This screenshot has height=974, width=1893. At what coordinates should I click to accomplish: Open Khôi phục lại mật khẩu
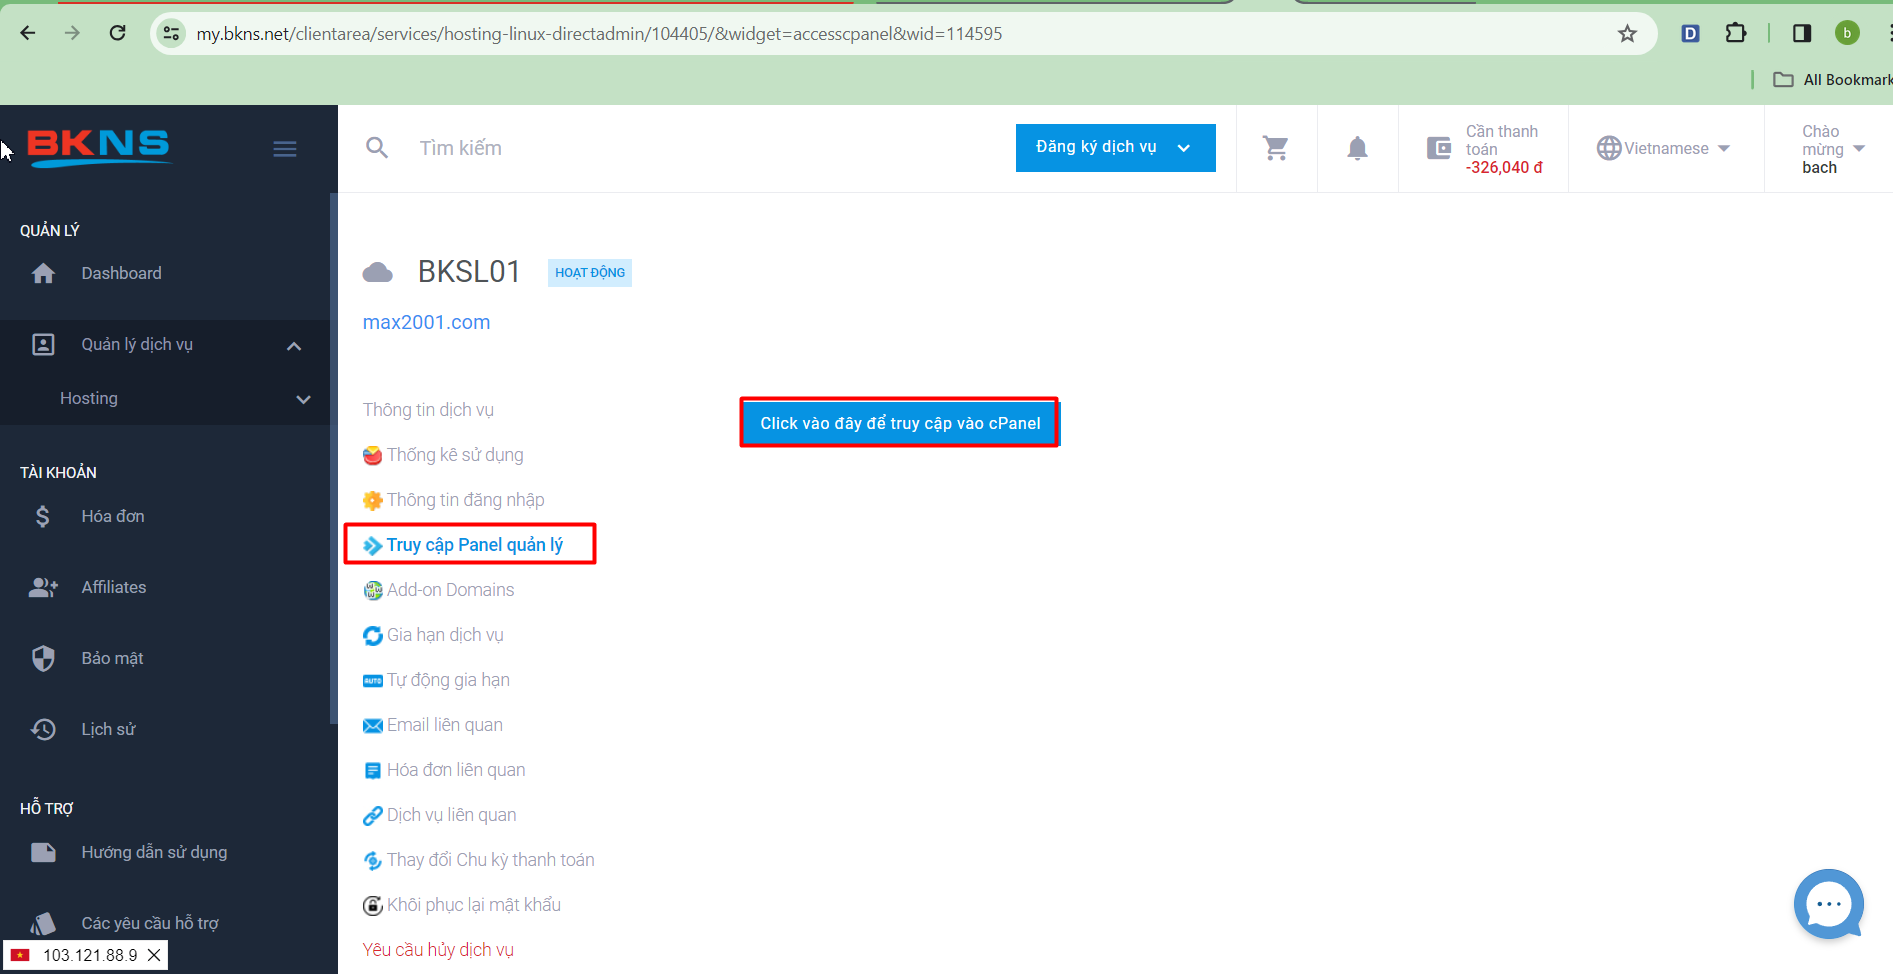coord(462,905)
